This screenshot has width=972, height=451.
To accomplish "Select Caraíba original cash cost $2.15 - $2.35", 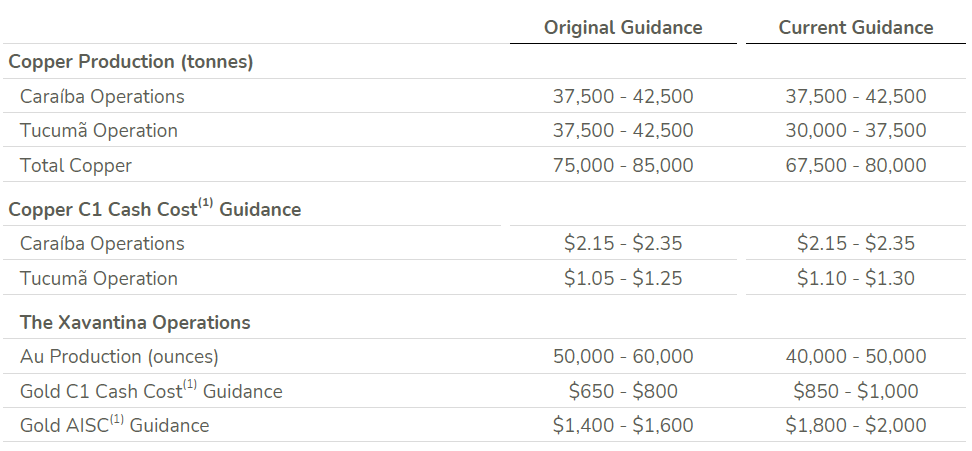I will pos(623,243).
